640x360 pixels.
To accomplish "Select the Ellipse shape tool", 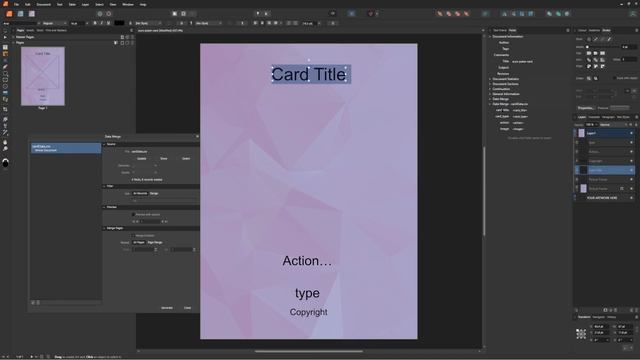I will pyautogui.click(x=5, y=86).
